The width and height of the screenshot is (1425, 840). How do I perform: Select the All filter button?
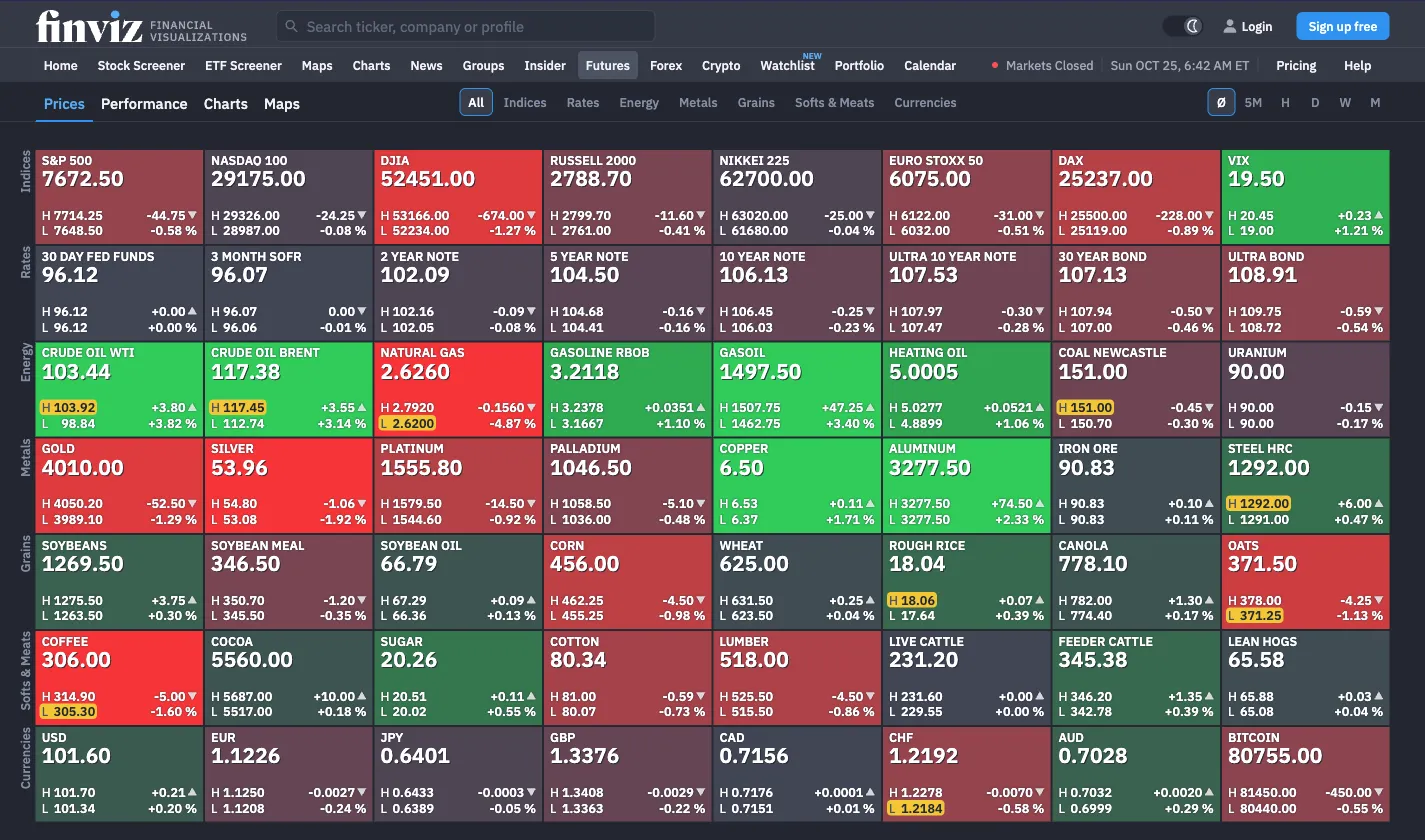click(x=476, y=103)
